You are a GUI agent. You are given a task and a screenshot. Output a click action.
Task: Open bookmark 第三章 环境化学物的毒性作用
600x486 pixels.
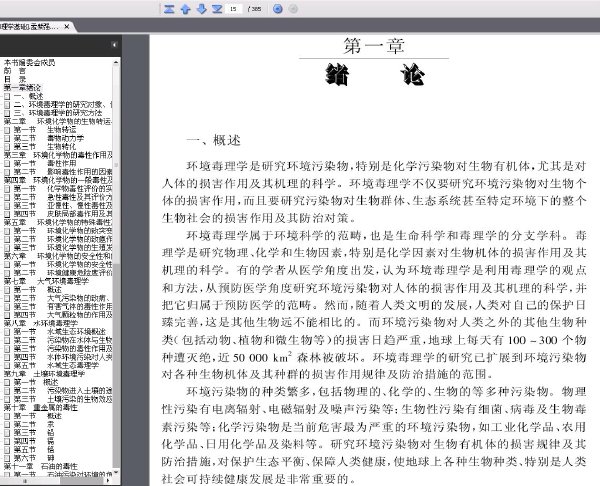pyautogui.click(x=58, y=155)
